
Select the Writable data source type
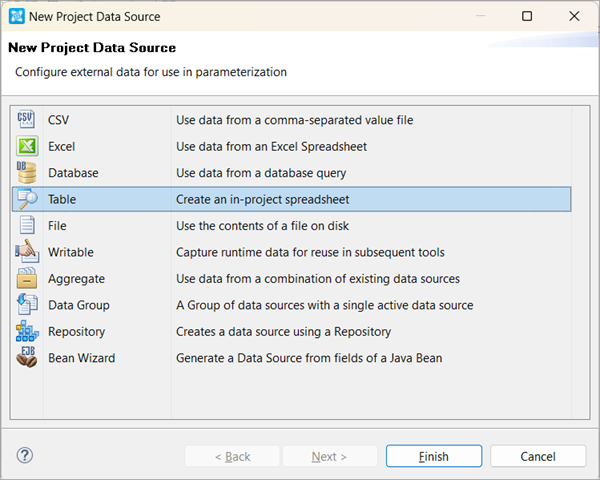point(71,252)
